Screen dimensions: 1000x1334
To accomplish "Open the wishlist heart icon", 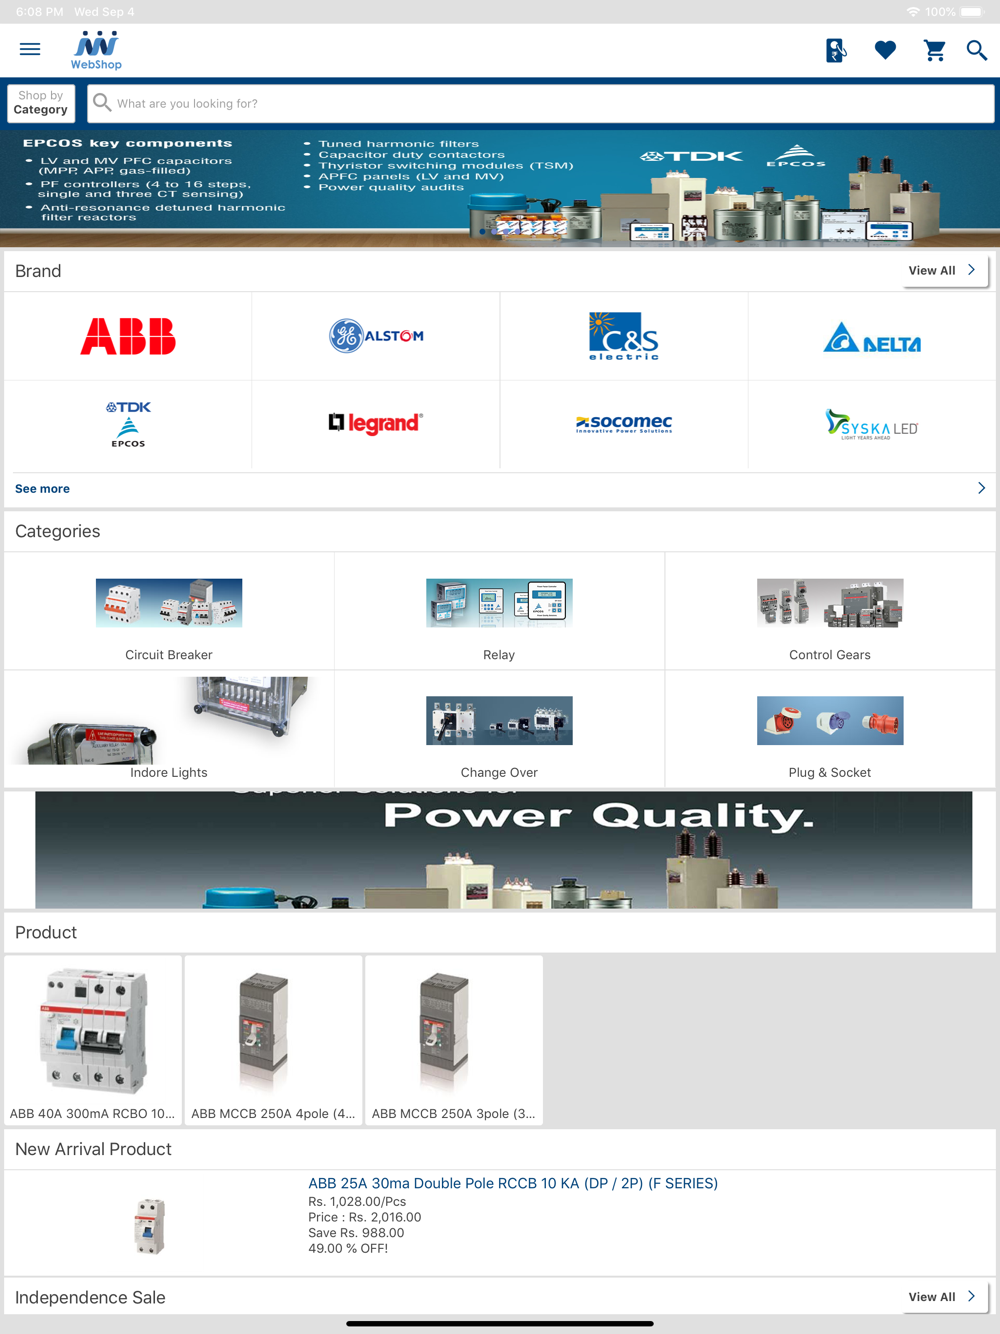I will 885,50.
